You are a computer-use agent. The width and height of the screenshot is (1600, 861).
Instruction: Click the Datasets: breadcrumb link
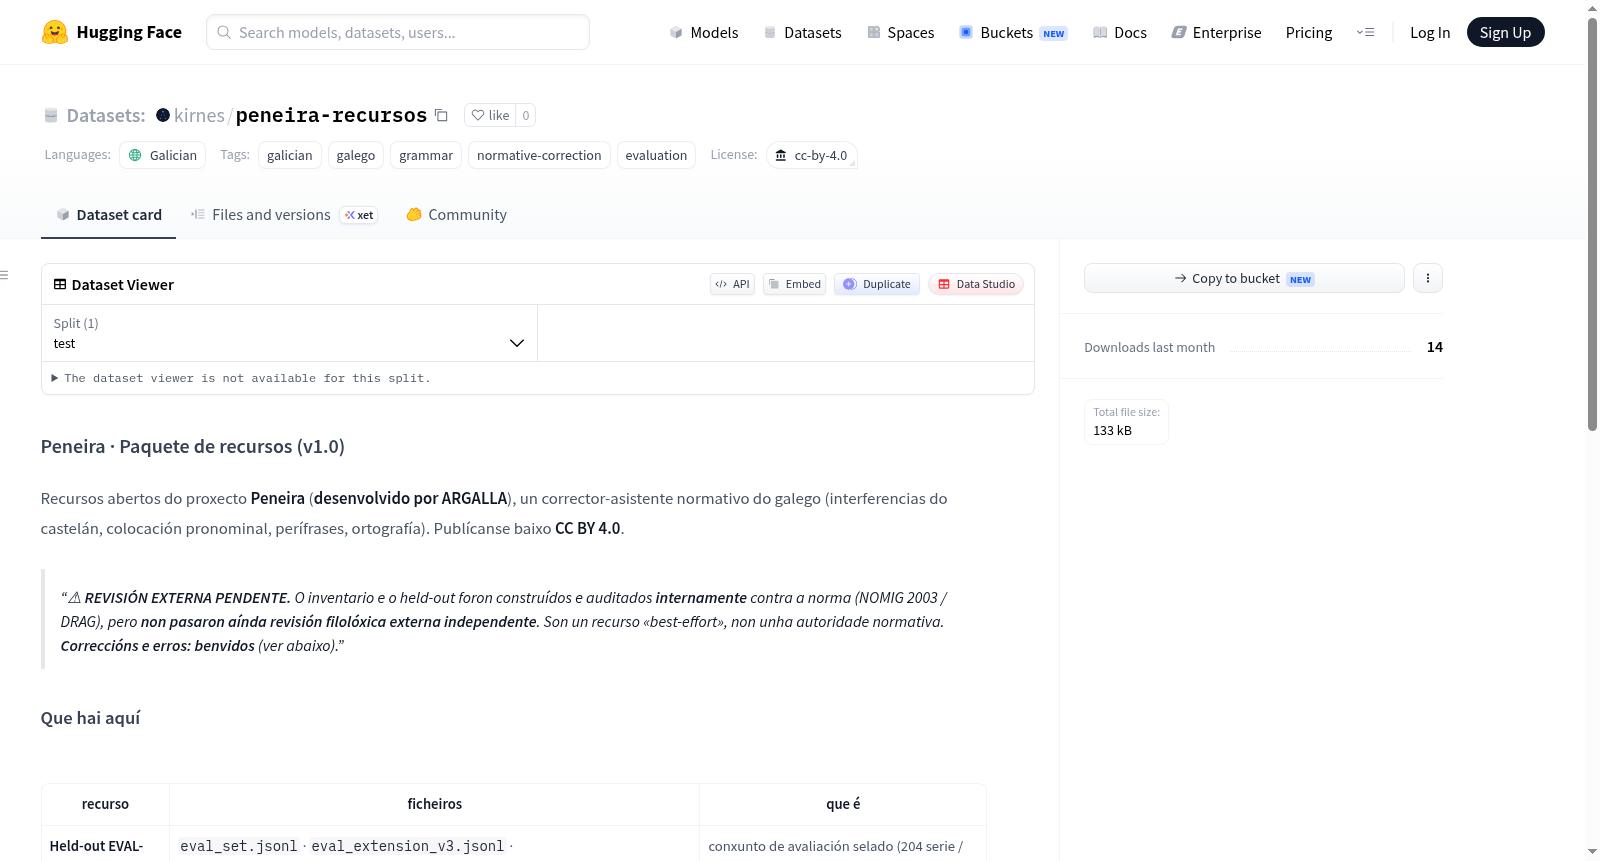(106, 115)
